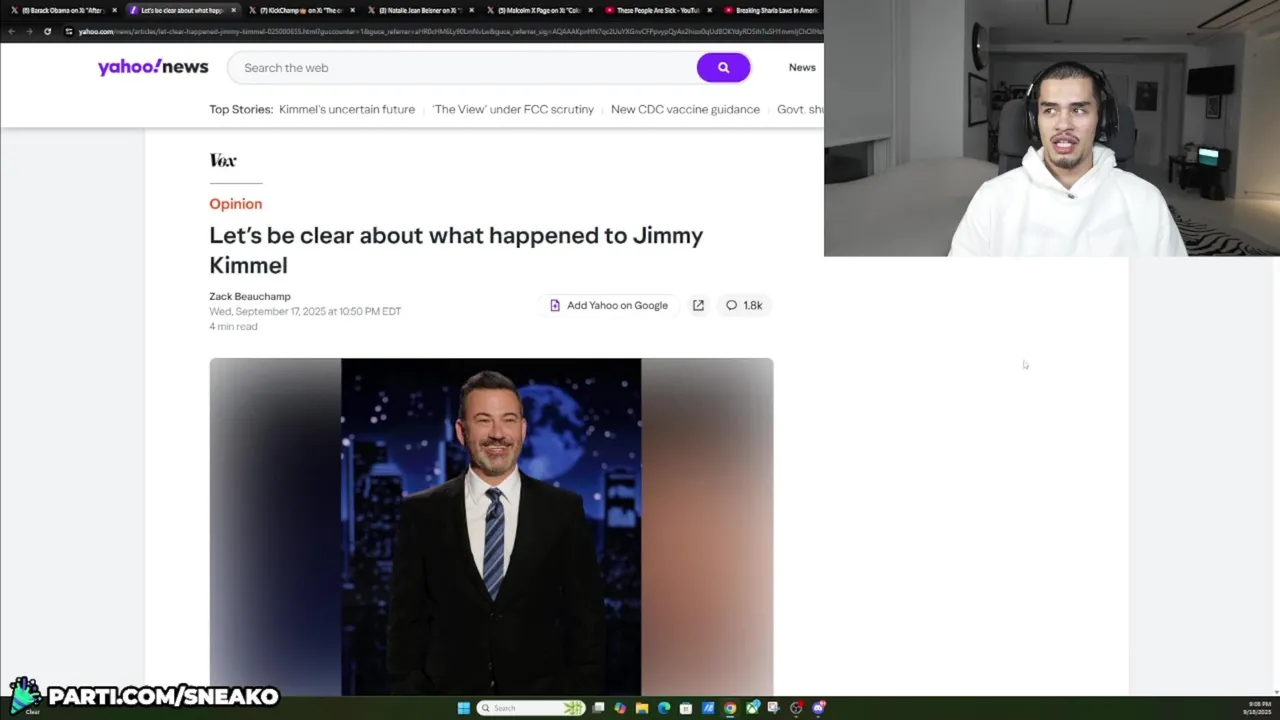
Task: Close the Barack Obama on X tab
Action: [x=114, y=10]
